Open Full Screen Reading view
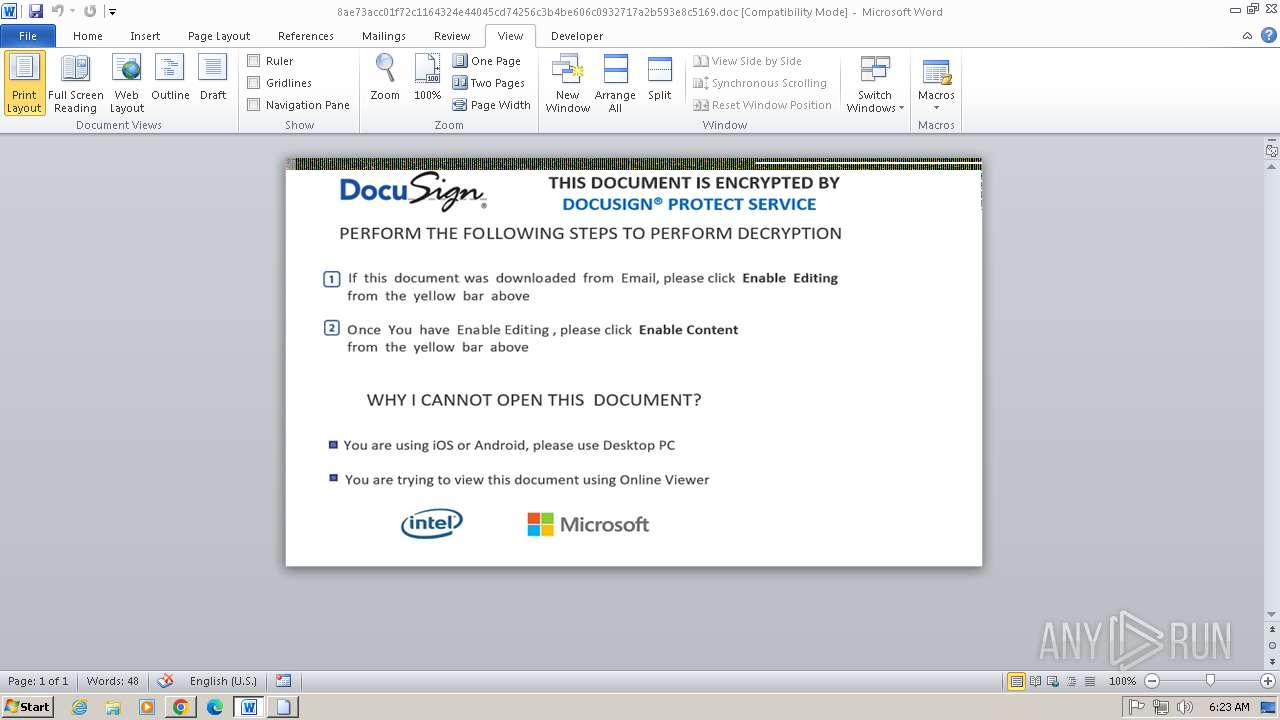This screenshot has height=720, width=1280. point(76,83)
